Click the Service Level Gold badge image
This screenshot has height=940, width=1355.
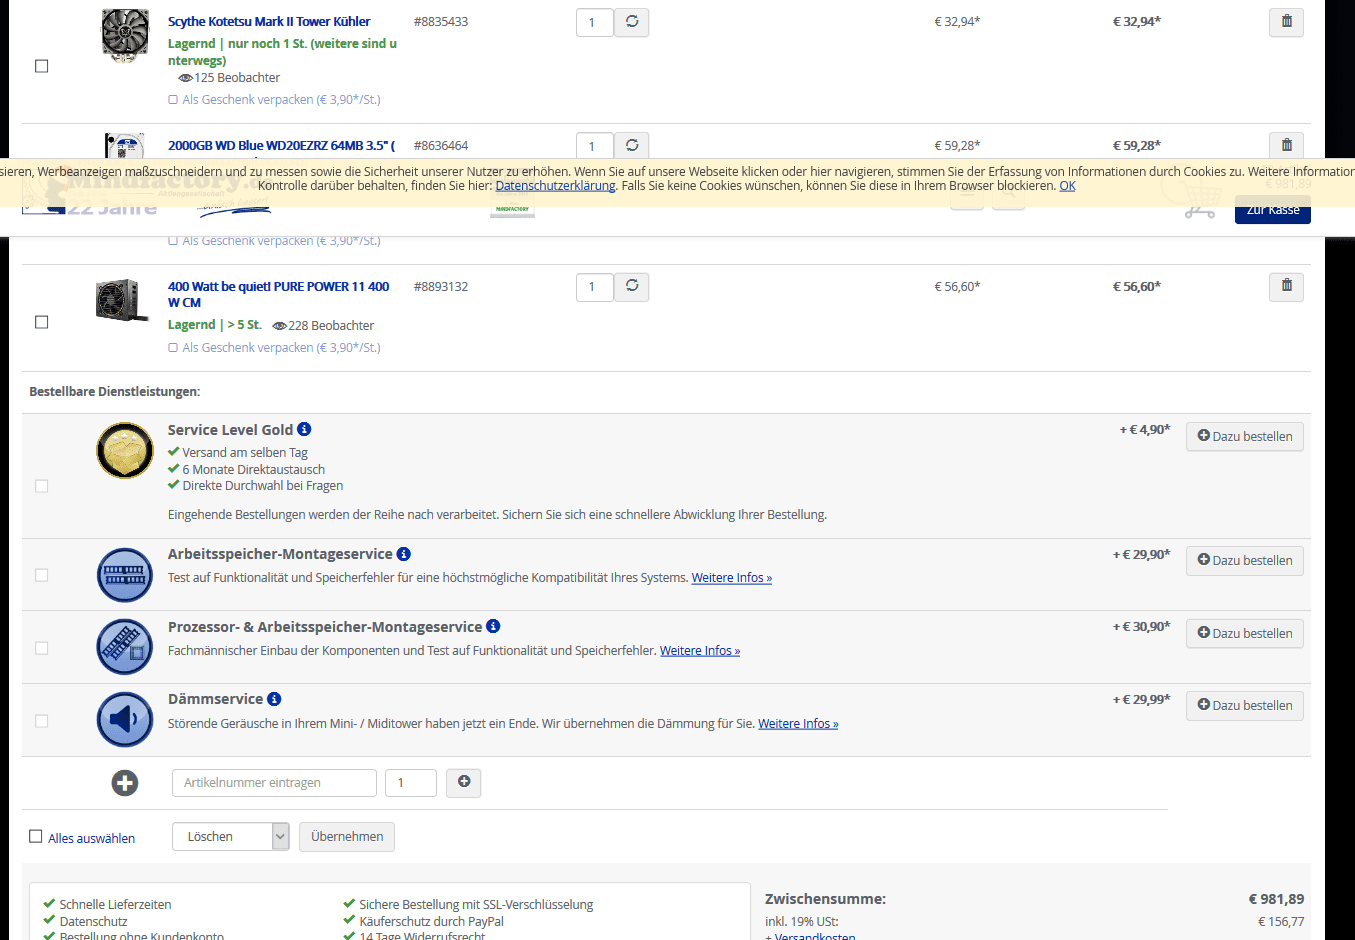[x=125, y=450]
